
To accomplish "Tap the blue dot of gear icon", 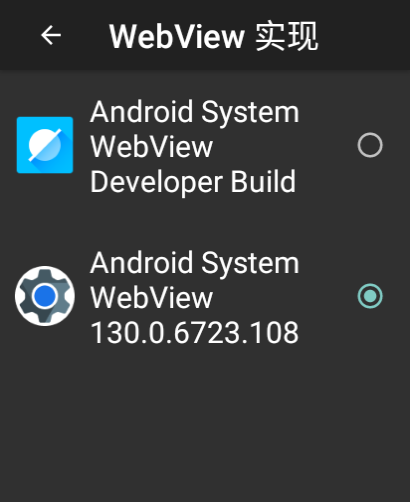I will [45, 296].
